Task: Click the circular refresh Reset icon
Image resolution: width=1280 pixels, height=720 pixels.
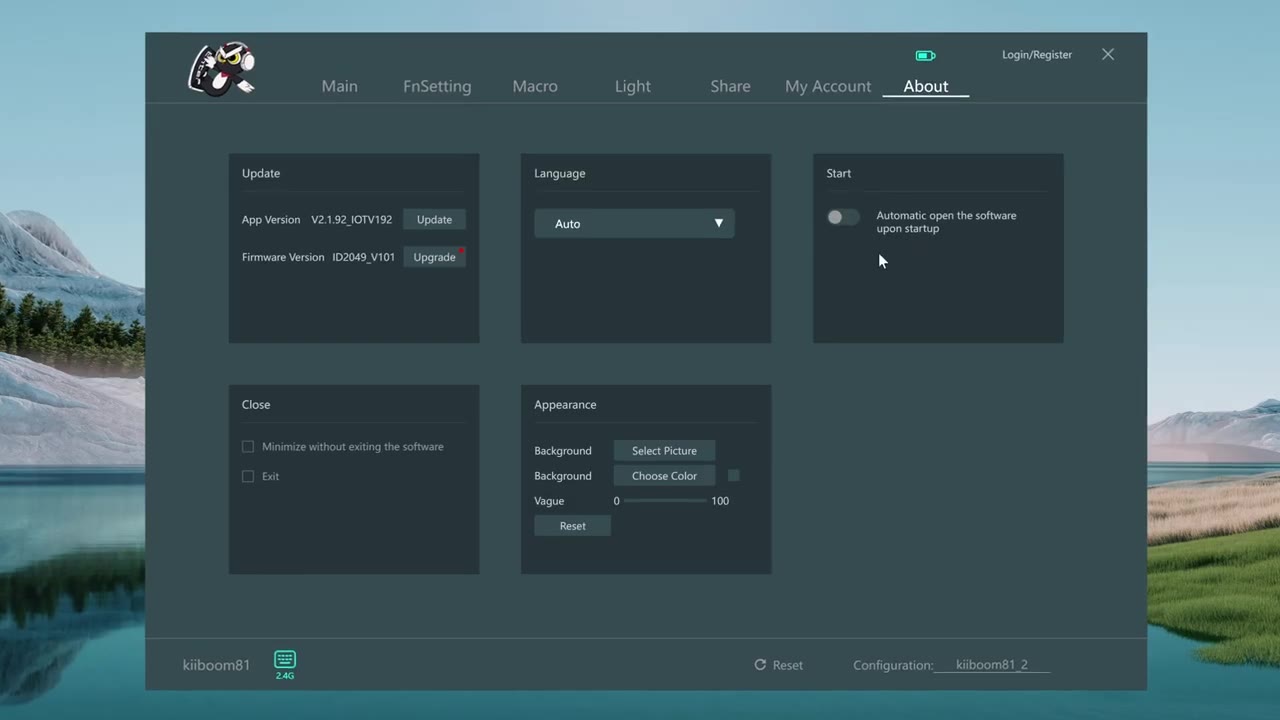Action: pos(760,664)
